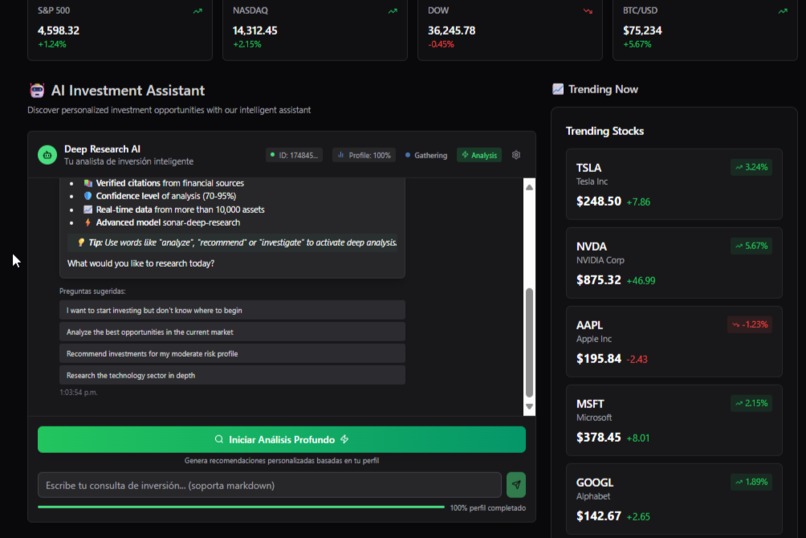
Task: Click the Confidence level shield icon
Action: click(x=88, y=196)
